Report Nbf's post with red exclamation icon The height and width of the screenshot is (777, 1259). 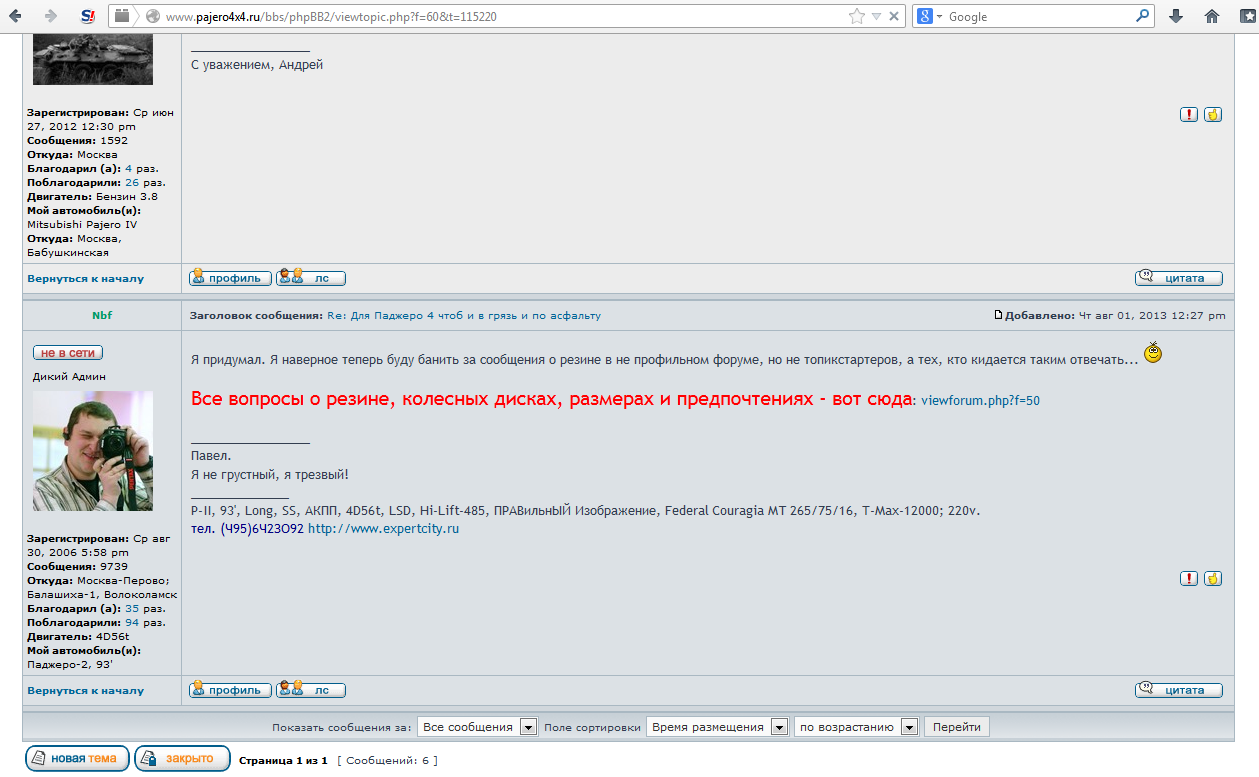coord(1189,578)
